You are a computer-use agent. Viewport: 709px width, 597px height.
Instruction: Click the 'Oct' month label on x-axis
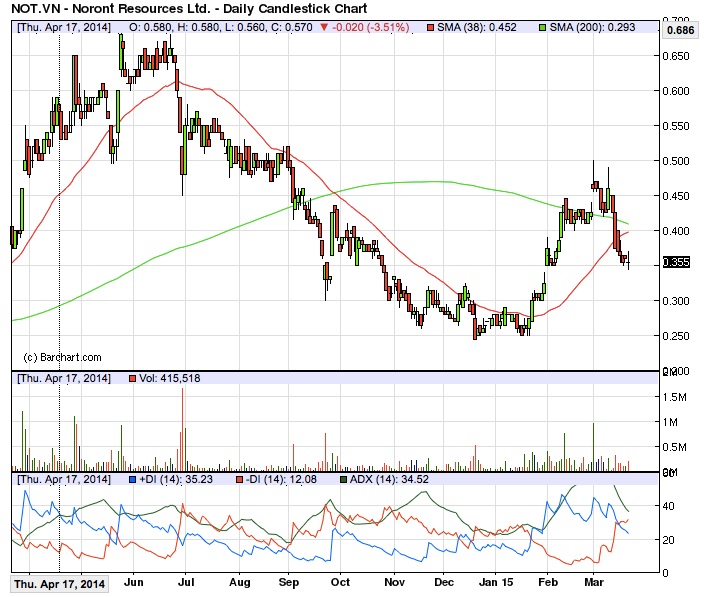[x=340, y=582]
